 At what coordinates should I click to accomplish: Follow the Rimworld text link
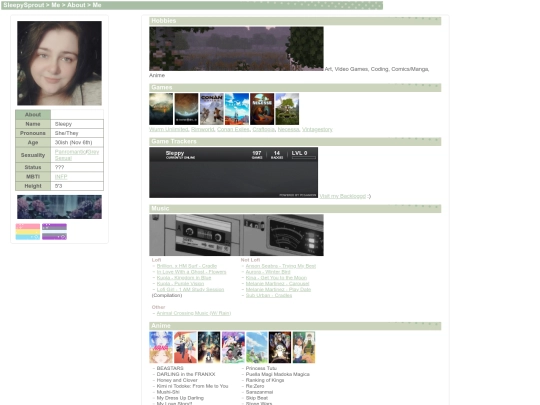(203, 129)
